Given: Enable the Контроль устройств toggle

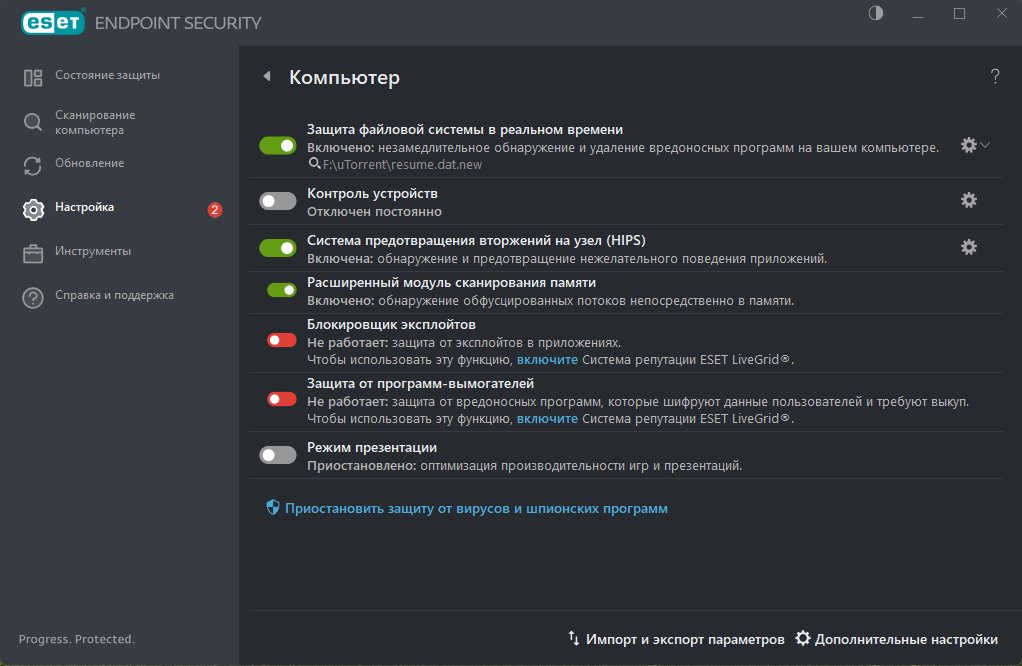Looking at the screenshot, I should click(x=278, y=201).
